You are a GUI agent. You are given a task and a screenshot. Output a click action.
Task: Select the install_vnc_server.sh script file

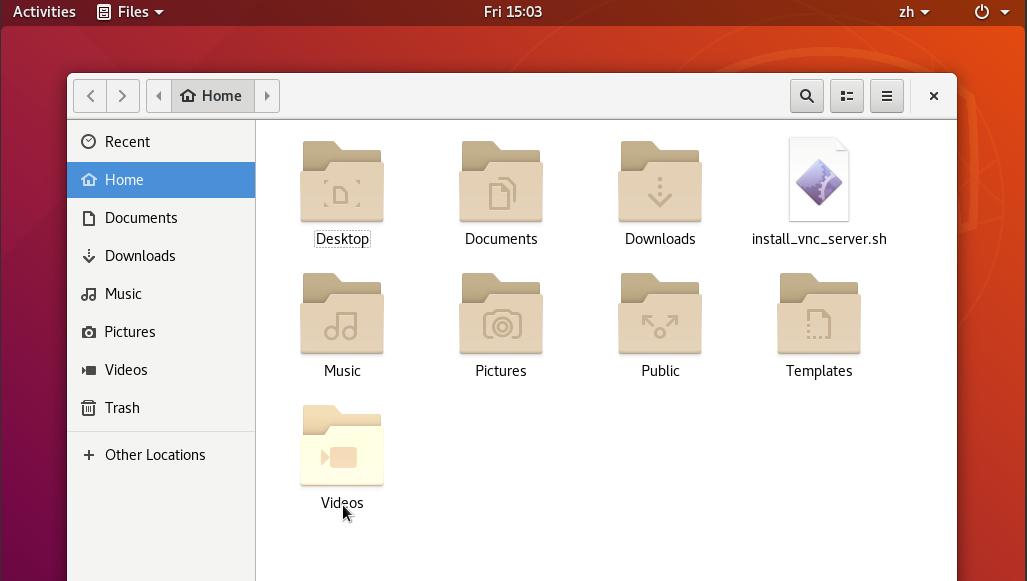[819, 181]
